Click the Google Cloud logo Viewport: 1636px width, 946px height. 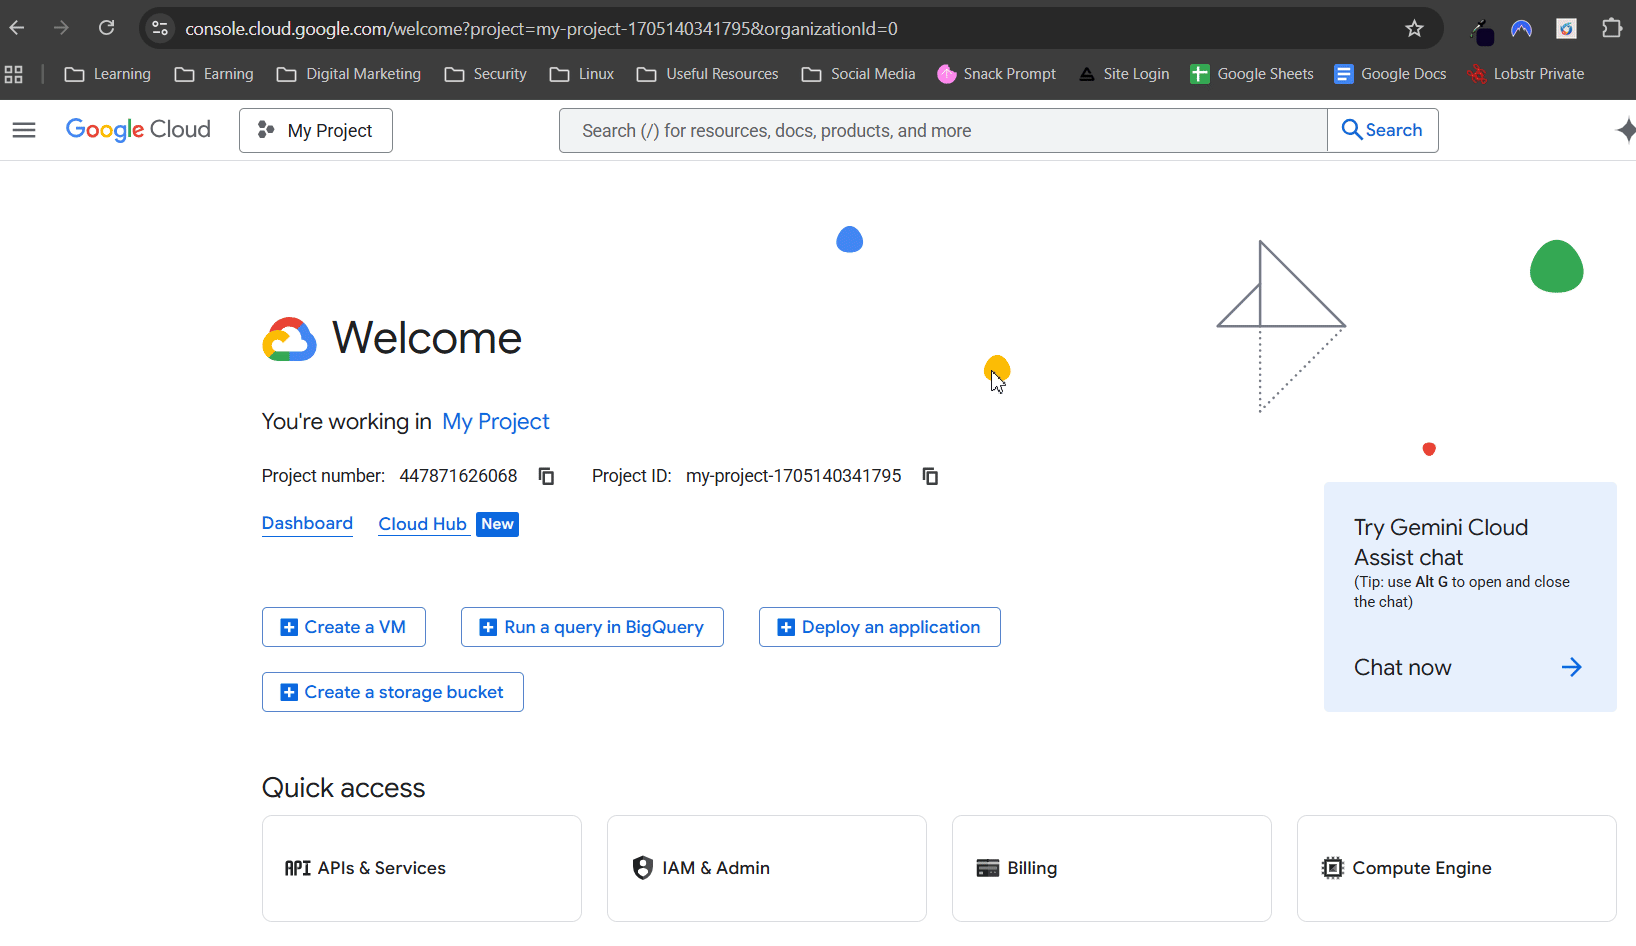pos(138,129)
